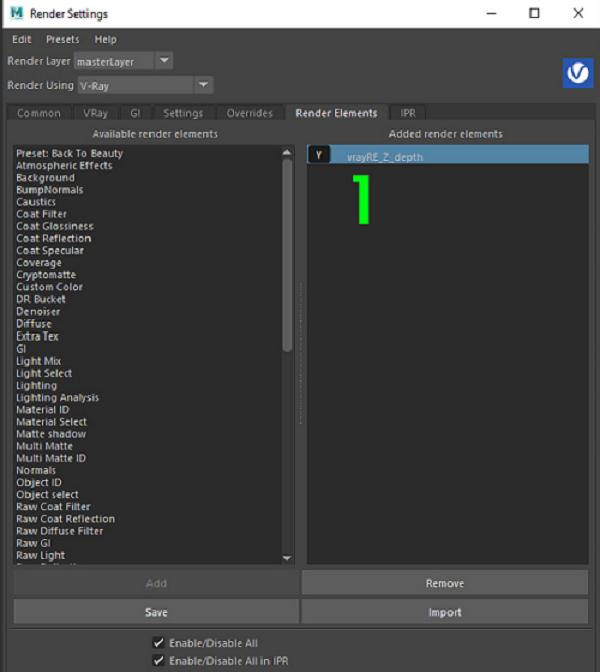This screenshot has width=600, height=672.
Task: Select Cryptomatte in available render elements
Action: tap(46, 275)
